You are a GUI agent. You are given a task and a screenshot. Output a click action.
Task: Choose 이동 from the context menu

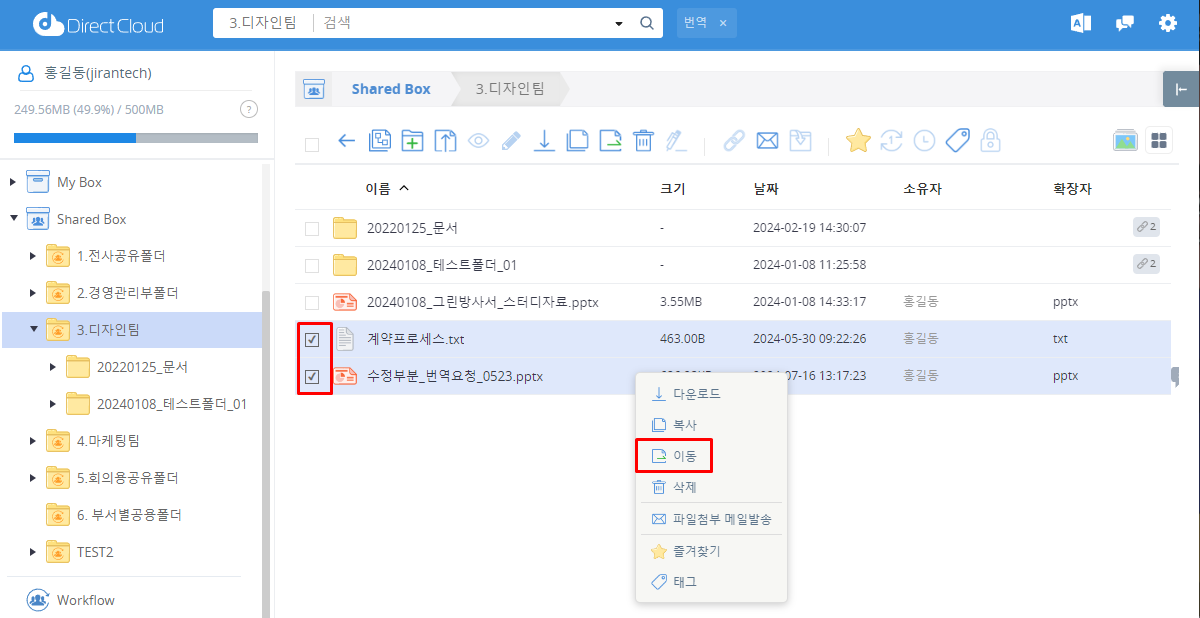pos(684,456)
